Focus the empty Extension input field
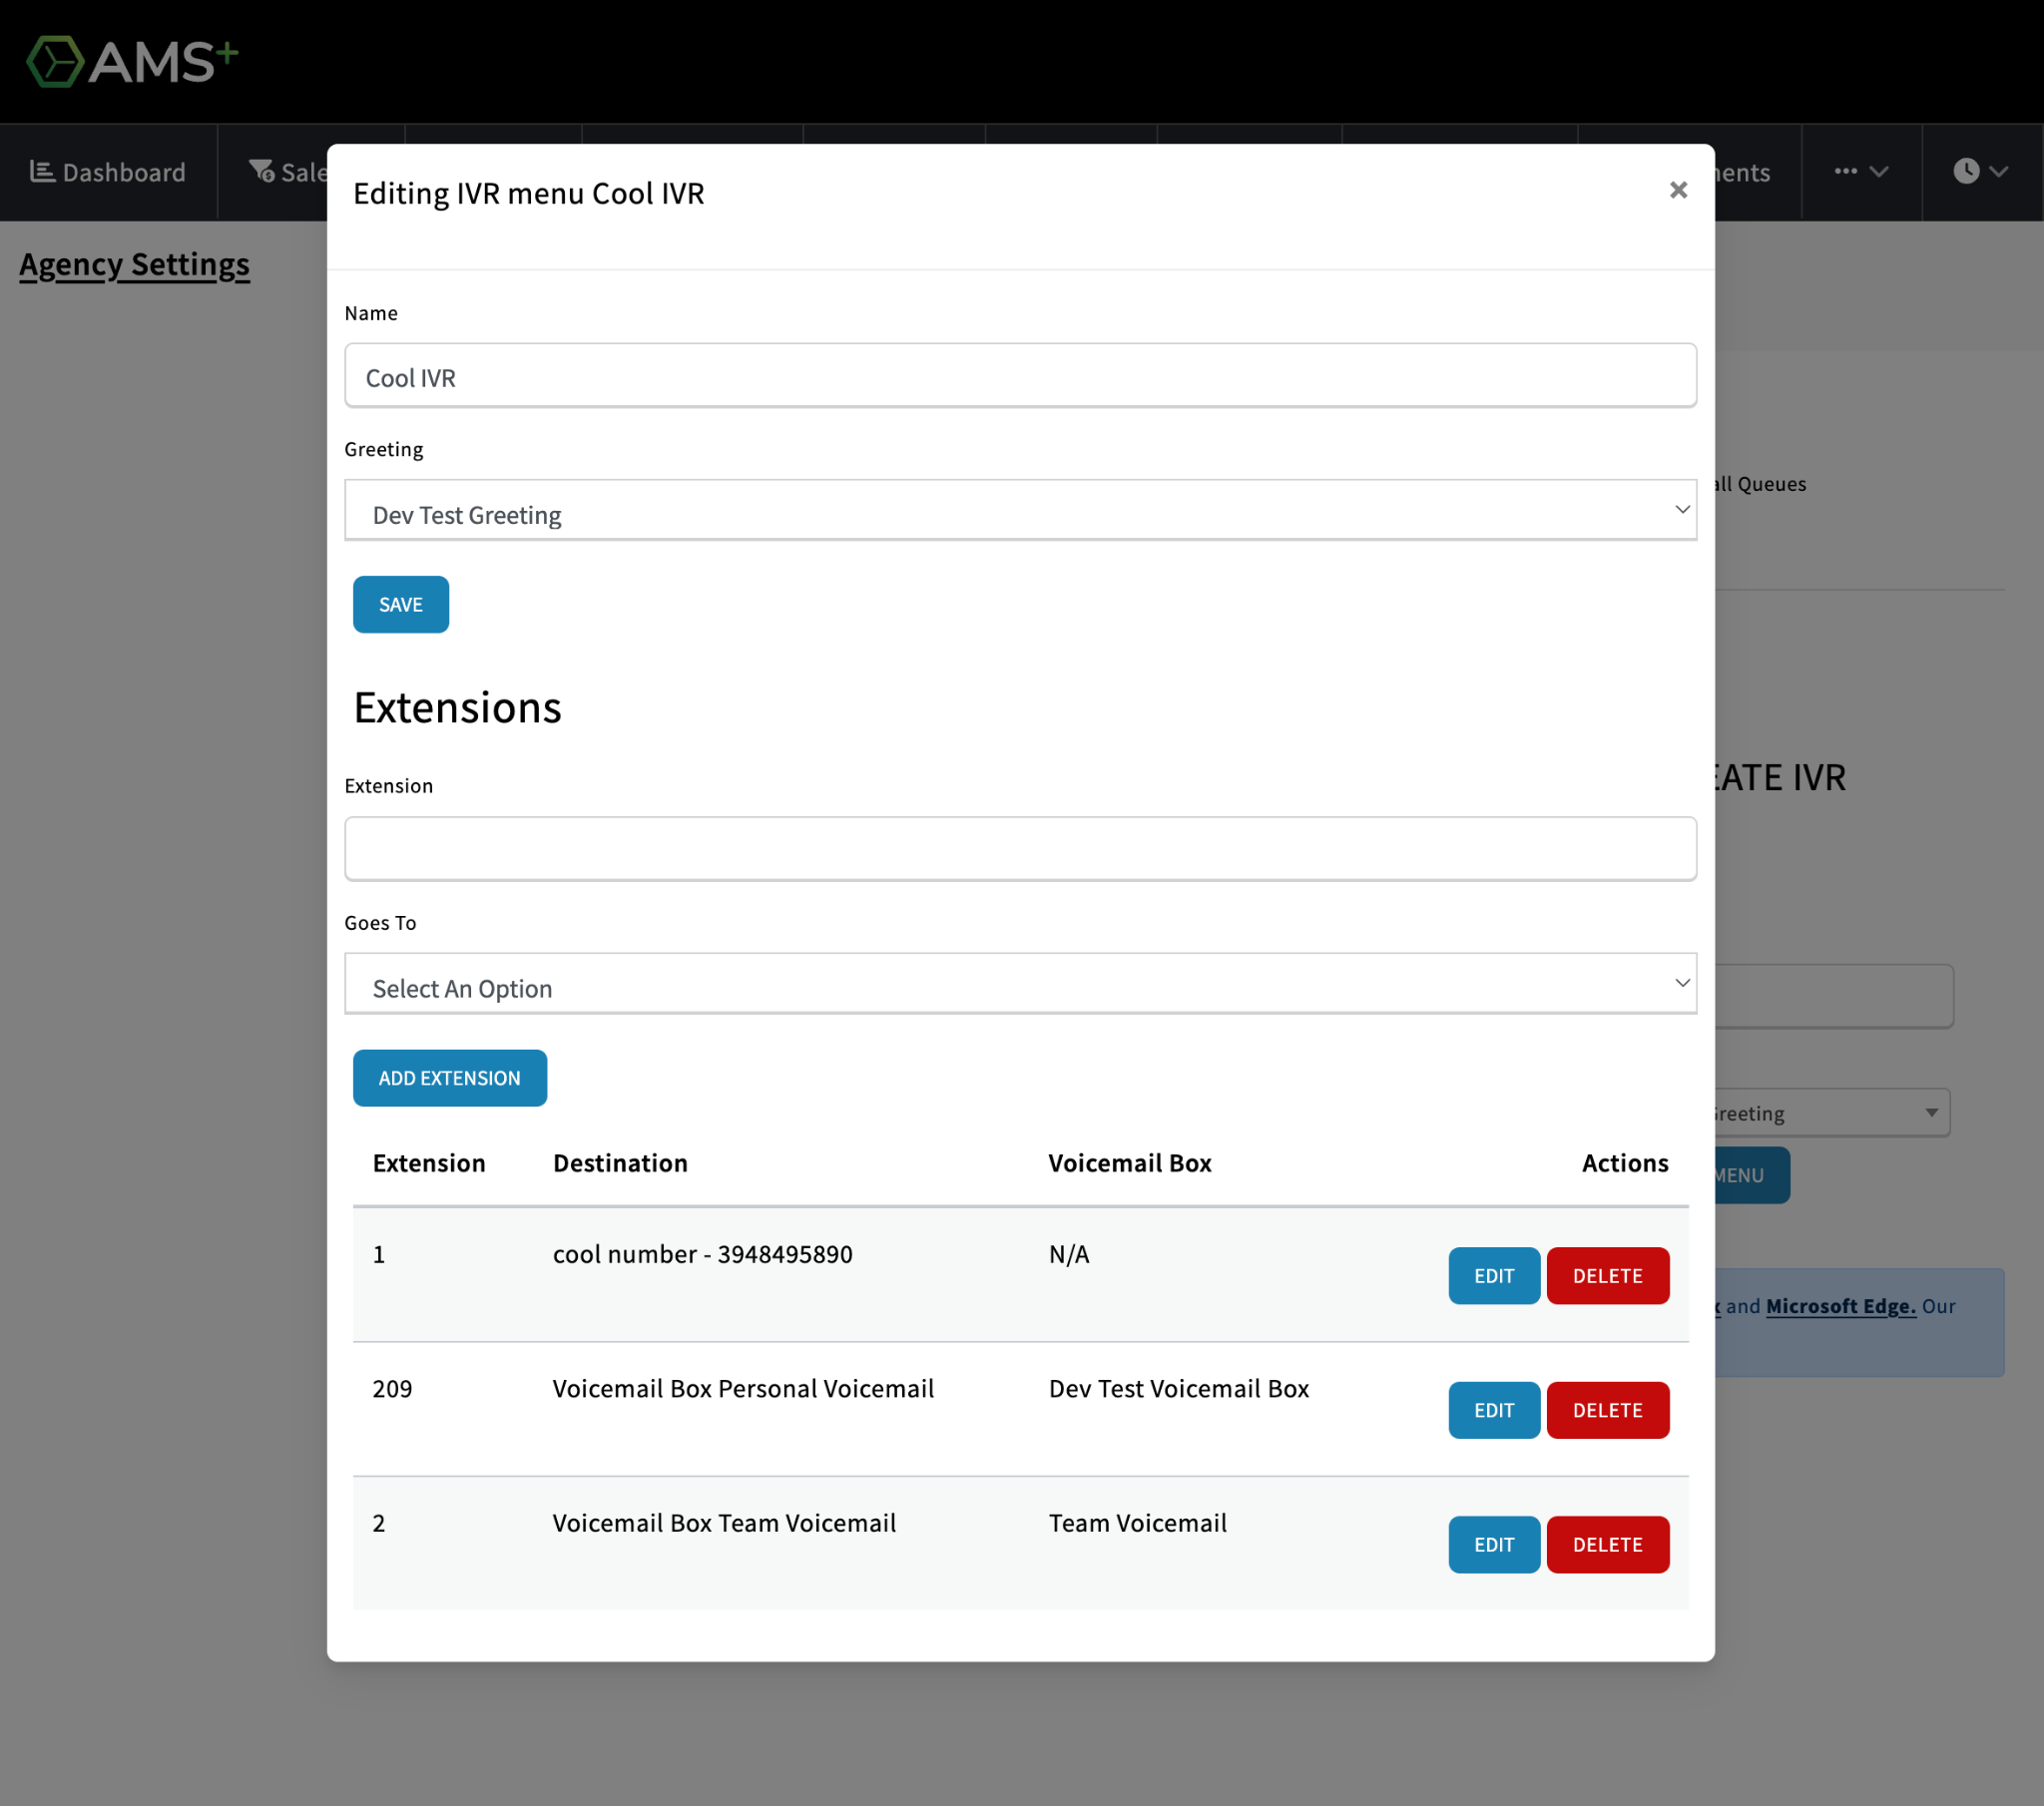The image size is (2044, 1806). 1020,849
